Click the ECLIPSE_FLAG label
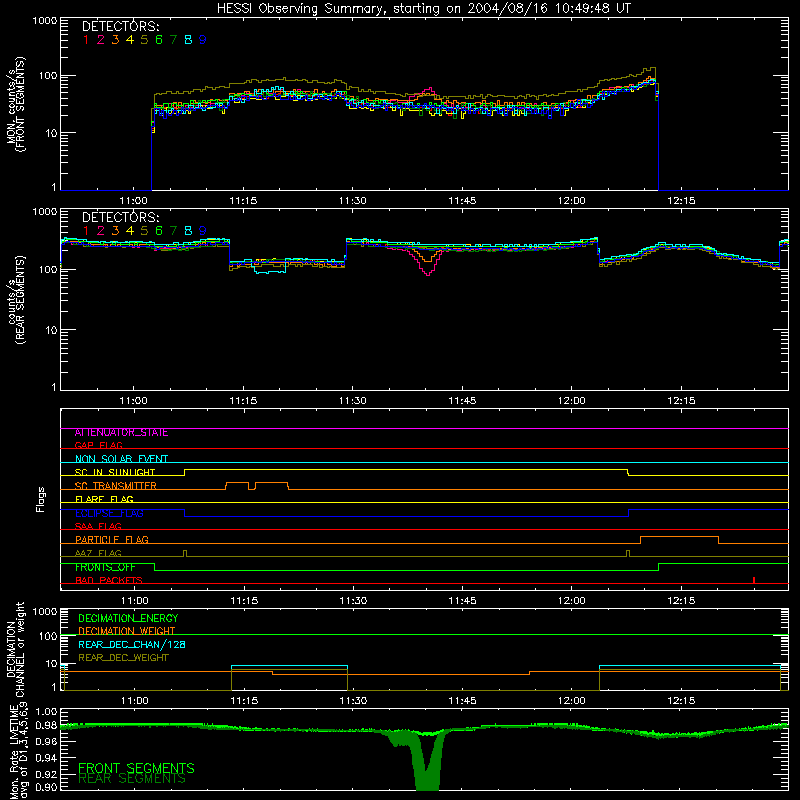The height and width of the screenshot is (800, 800). point(109,513)
